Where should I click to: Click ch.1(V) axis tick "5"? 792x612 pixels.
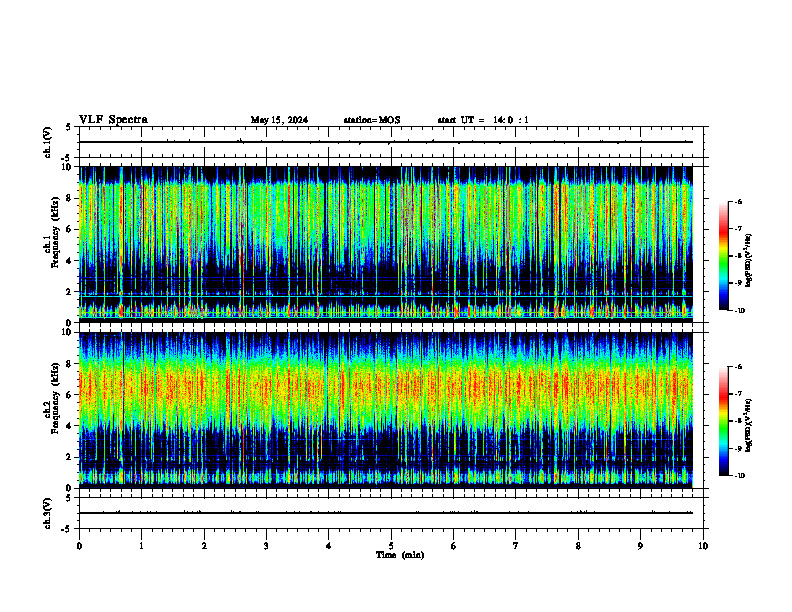[x=69, y=127]
